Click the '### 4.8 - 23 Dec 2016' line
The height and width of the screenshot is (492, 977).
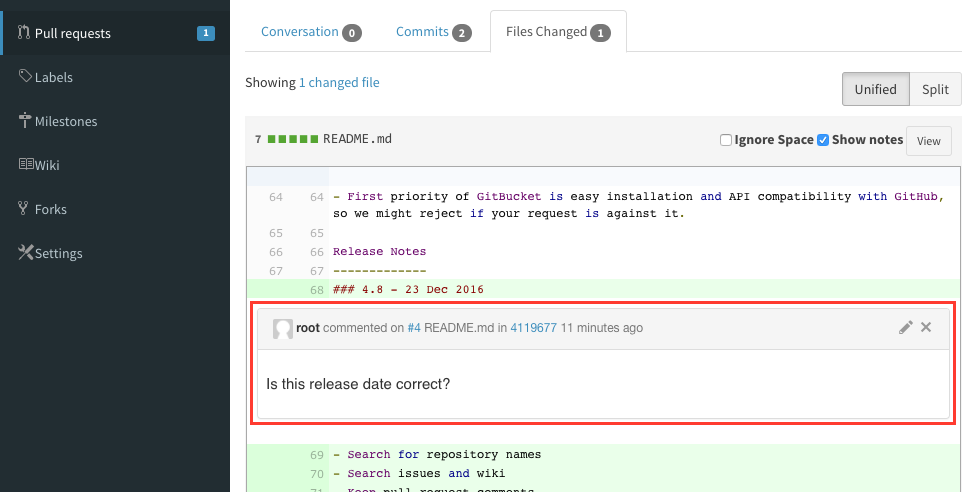[408, 290]
